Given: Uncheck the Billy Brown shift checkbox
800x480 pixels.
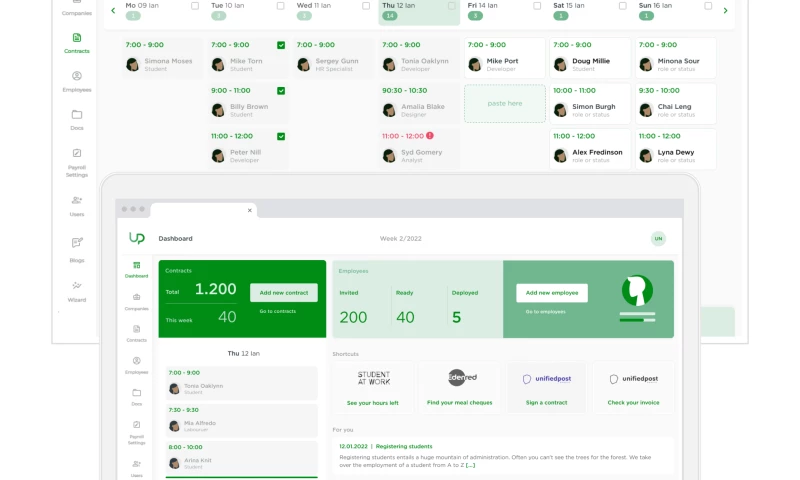Looking at the screenshot, I should [281, 90].
